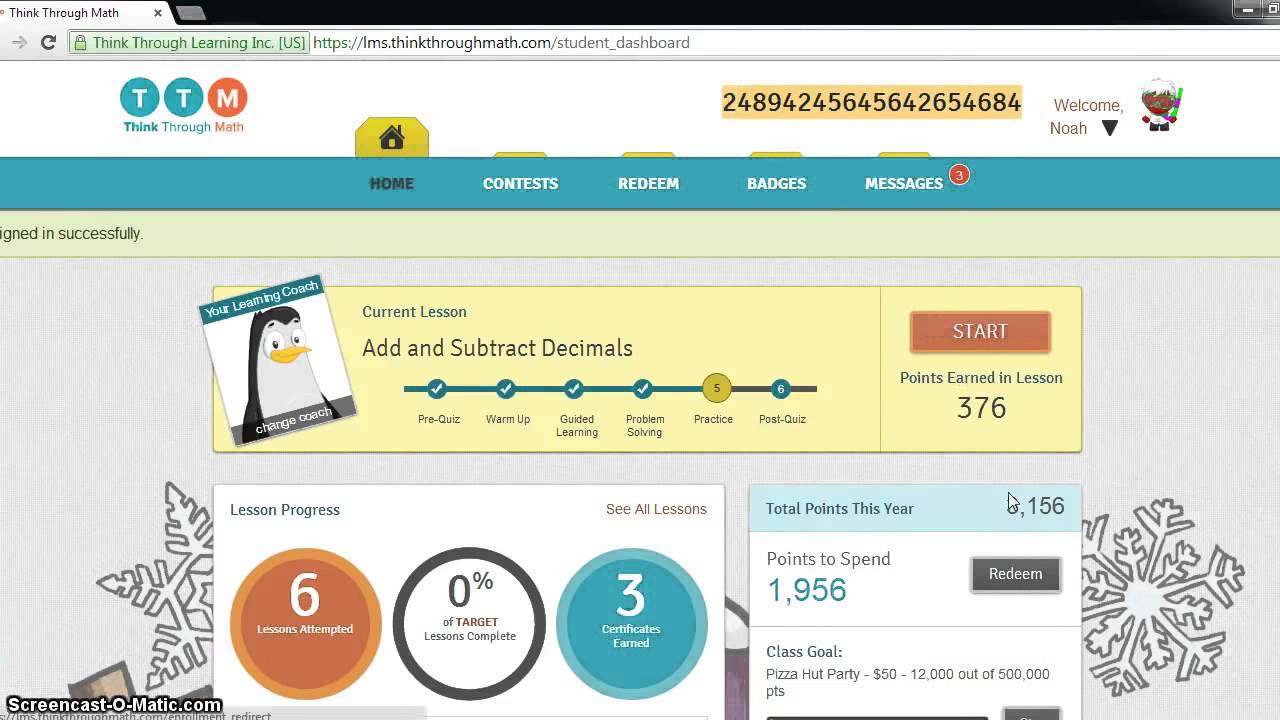Select step 6 Post-Quiz marker
Viewport: 1280px width, 720px height.
pos(781,389)
